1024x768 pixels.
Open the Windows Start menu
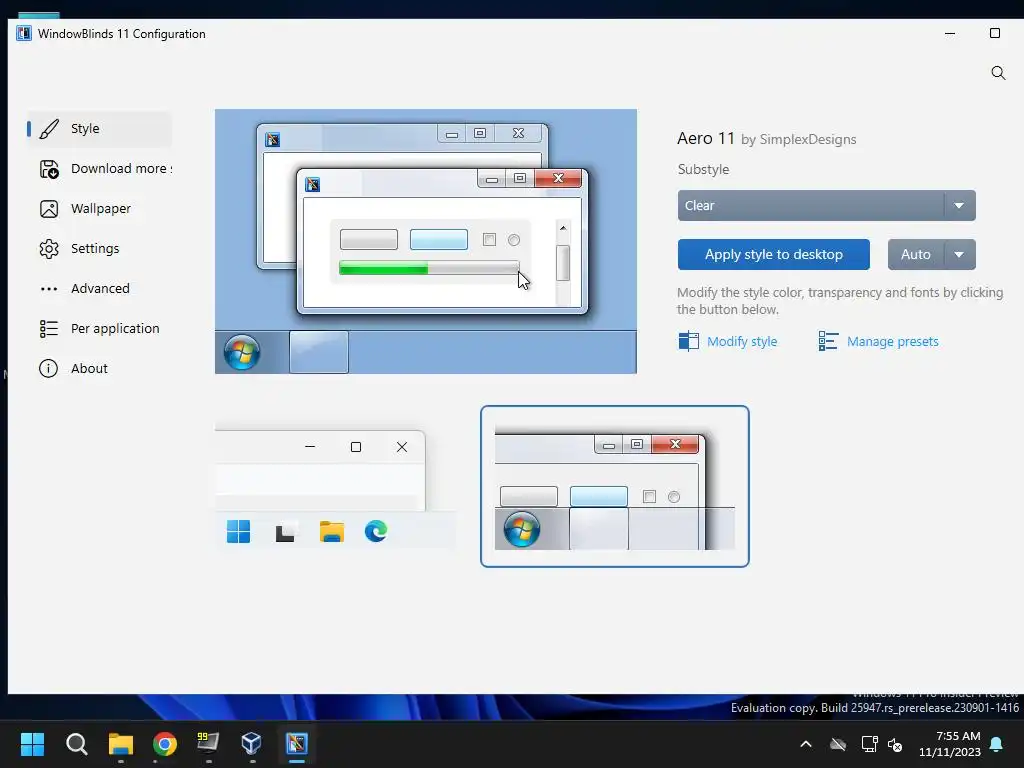[32, 744]
